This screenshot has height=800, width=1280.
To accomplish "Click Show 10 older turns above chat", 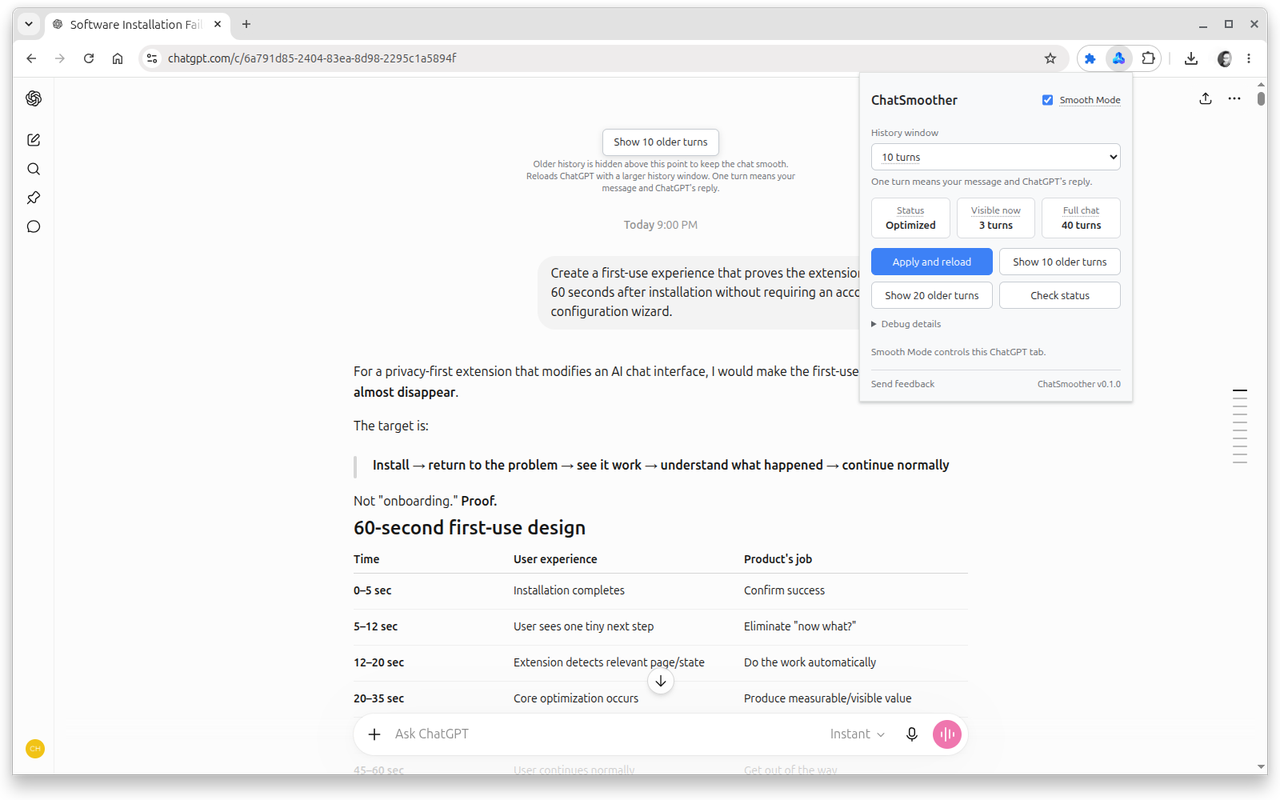I will (x=660, y=142).
